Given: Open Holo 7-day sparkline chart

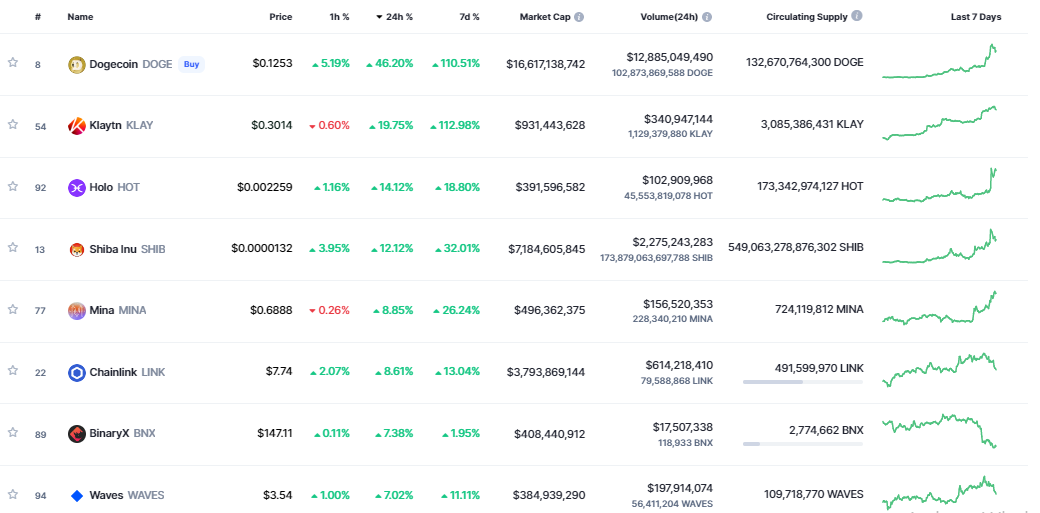Looking at the screenshot, I should pos(939,185).
